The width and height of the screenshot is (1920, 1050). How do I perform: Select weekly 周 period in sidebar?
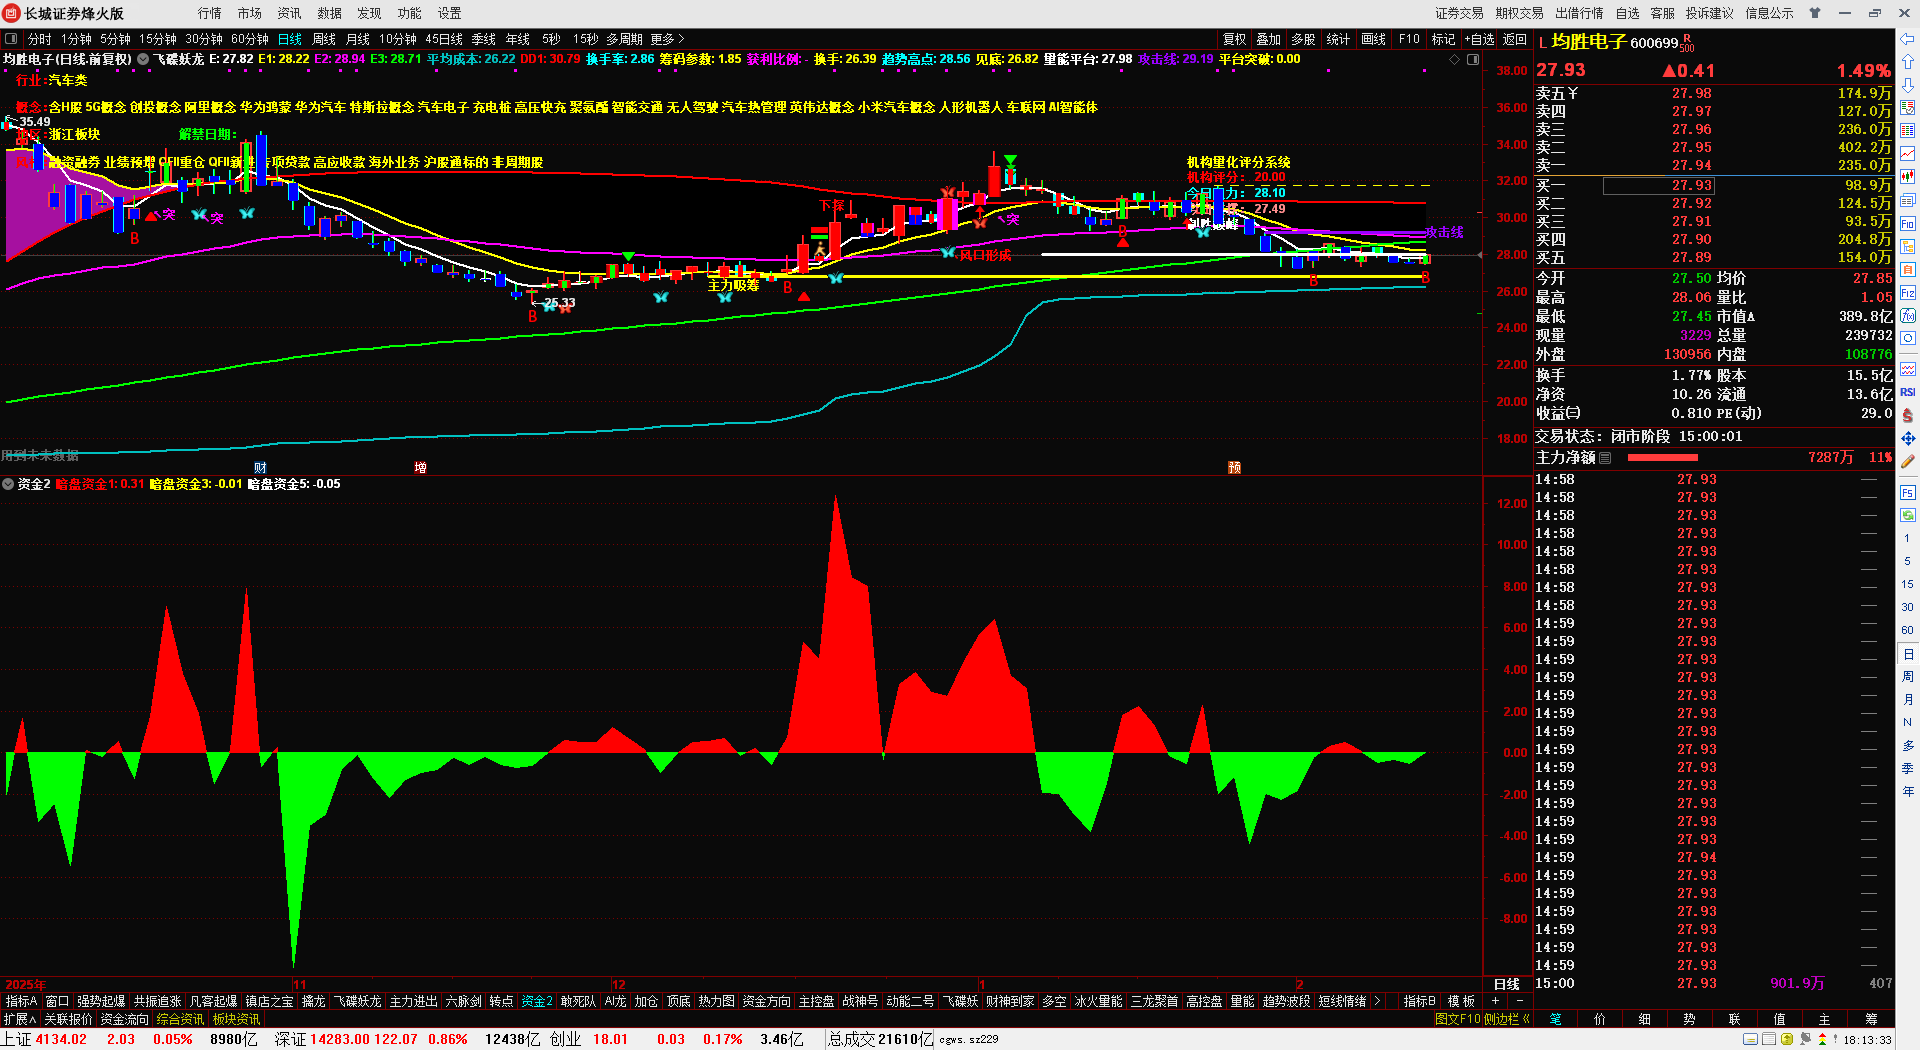[1908, 677]
